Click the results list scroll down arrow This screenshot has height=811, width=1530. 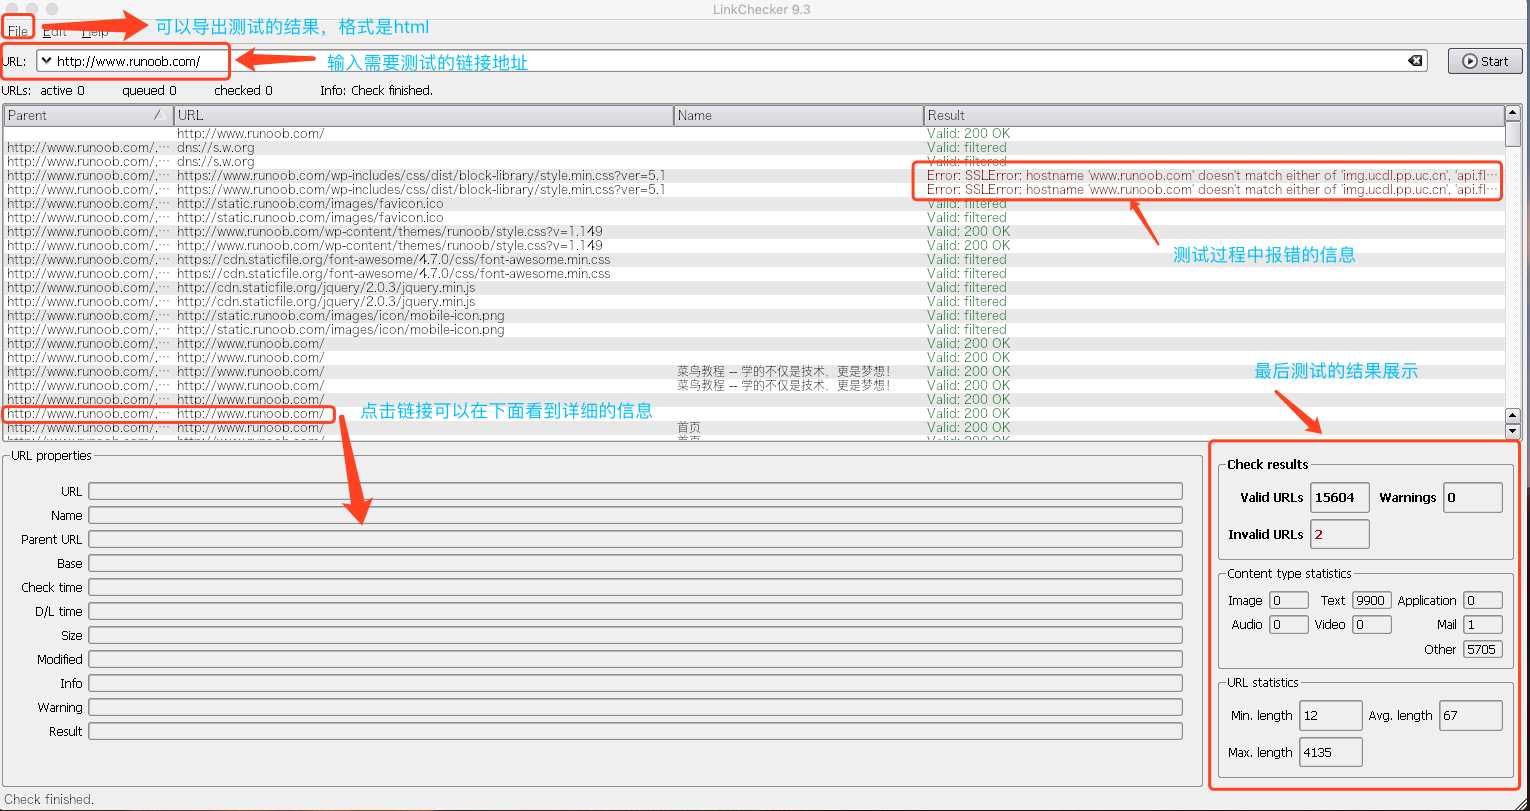tap(1513, 431)
